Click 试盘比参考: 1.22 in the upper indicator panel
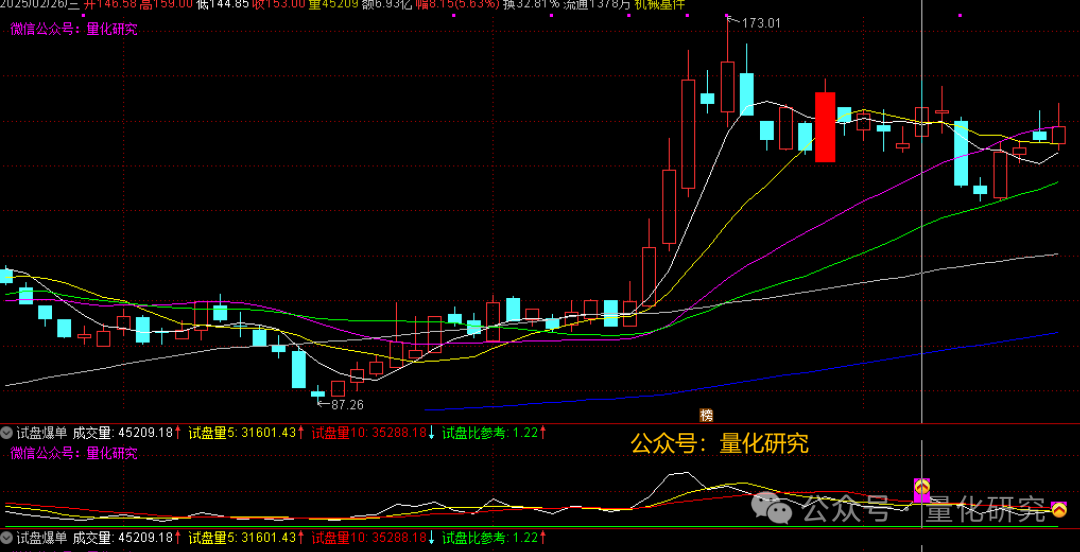This screenshot has height=552, width=1080. (x=488, y=433)
